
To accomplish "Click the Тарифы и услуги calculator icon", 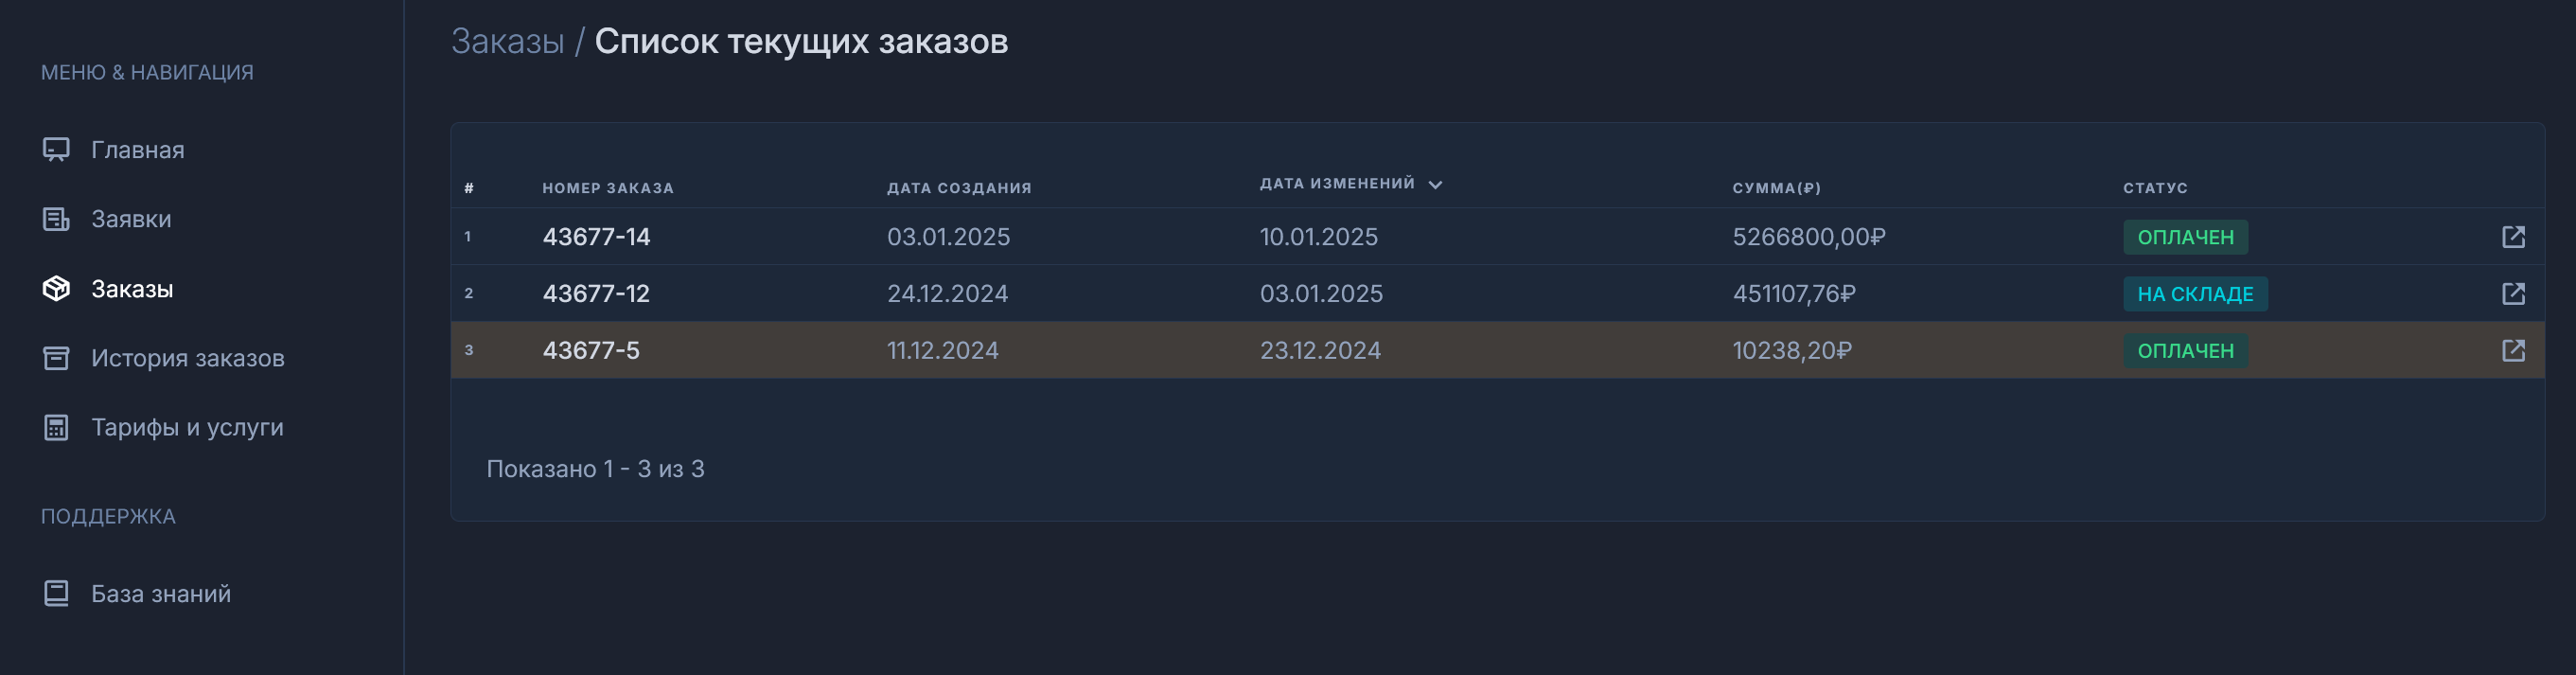I will click(56, 428).
